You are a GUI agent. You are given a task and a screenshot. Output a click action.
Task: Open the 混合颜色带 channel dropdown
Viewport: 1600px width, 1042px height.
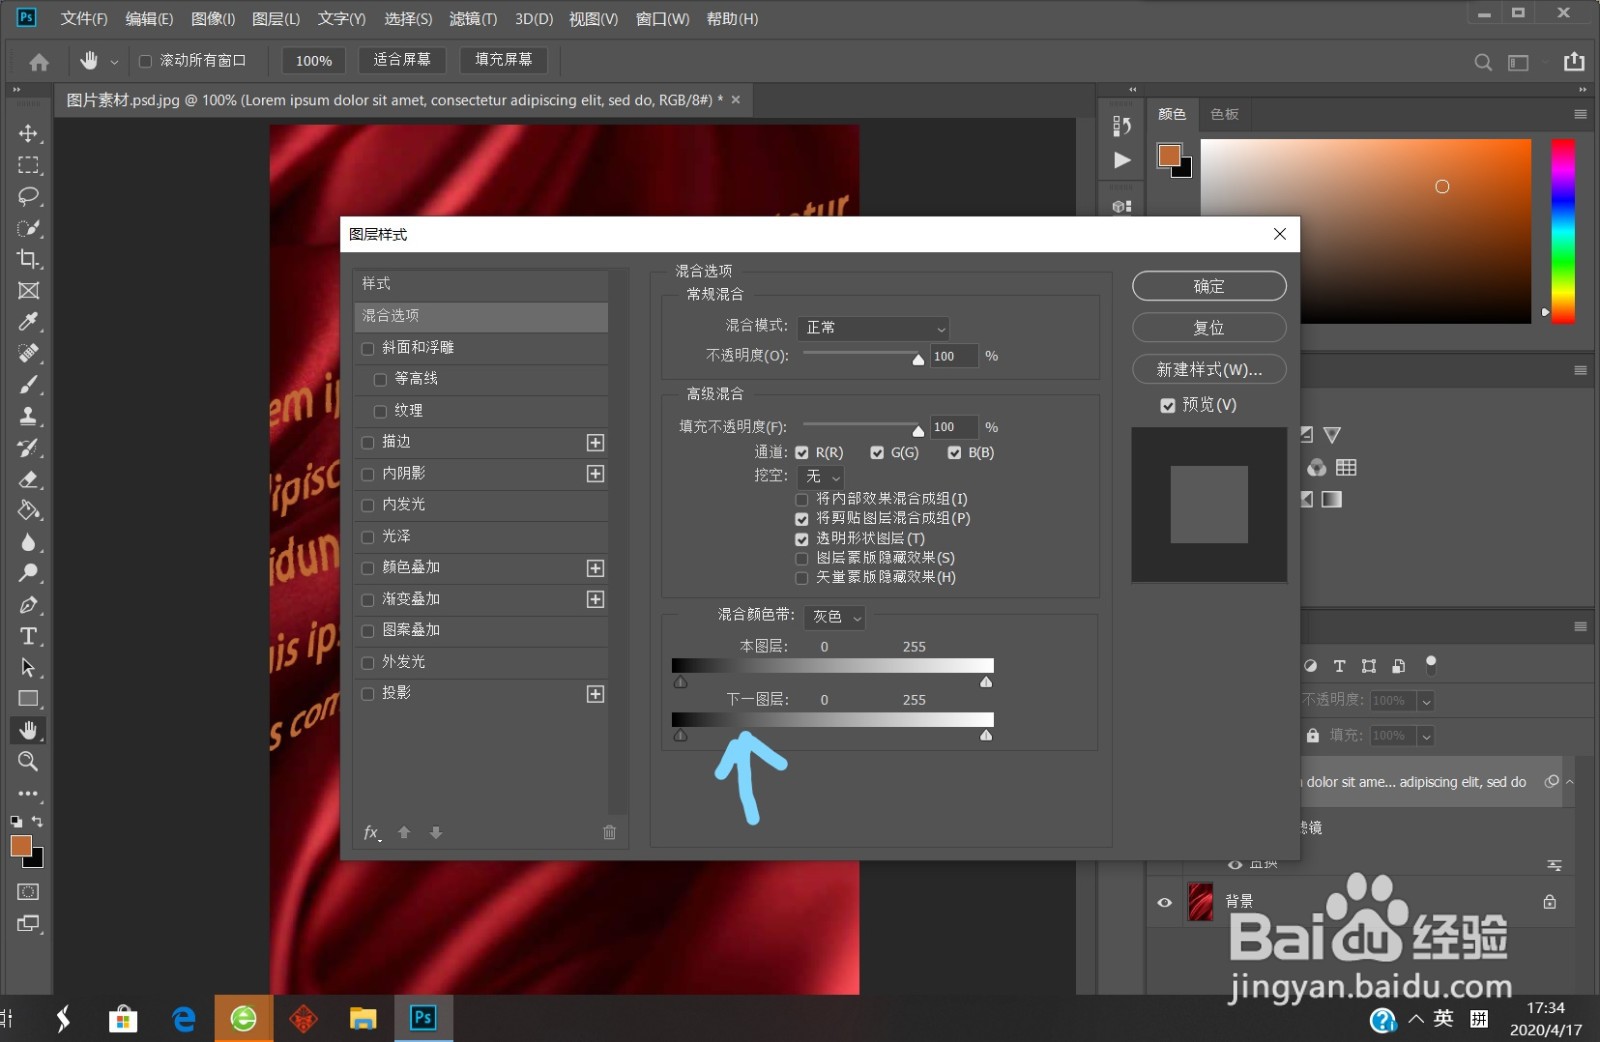click(x=834, y=617)
